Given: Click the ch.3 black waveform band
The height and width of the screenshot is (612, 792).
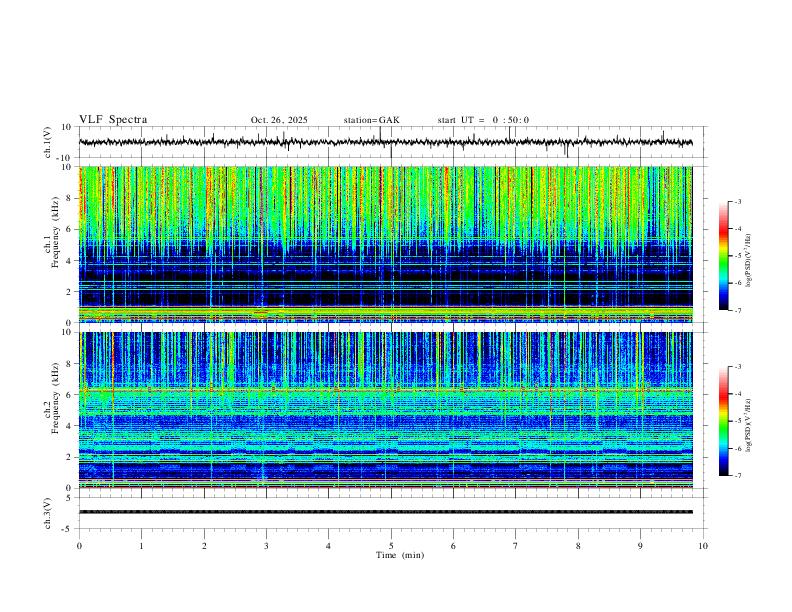Looking at the screenshot, I should click(385, 512).
